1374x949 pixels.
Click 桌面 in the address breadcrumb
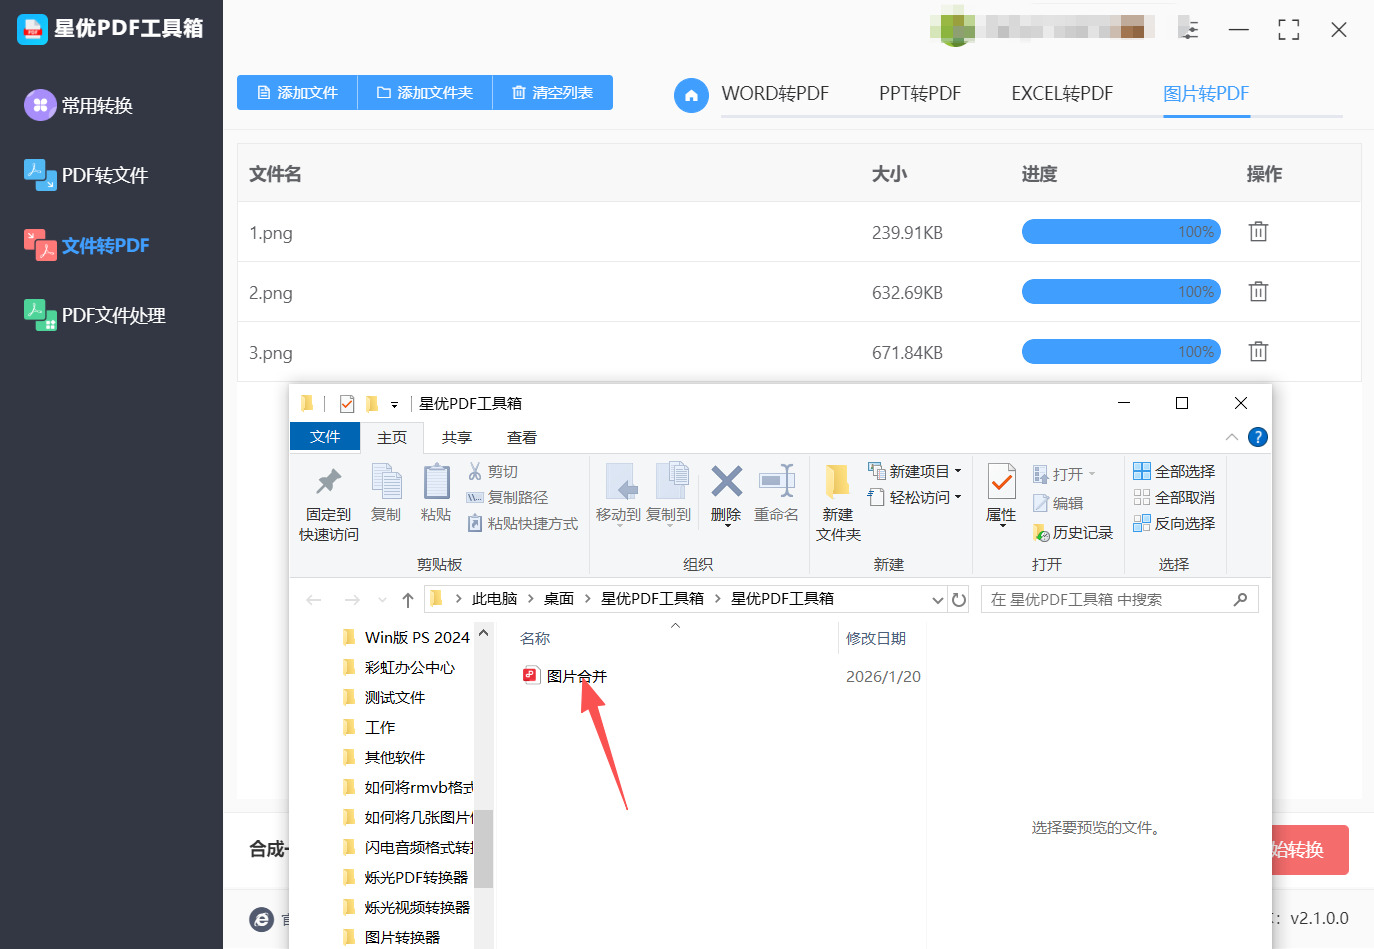pyautogui.click(x=559, y=599)
